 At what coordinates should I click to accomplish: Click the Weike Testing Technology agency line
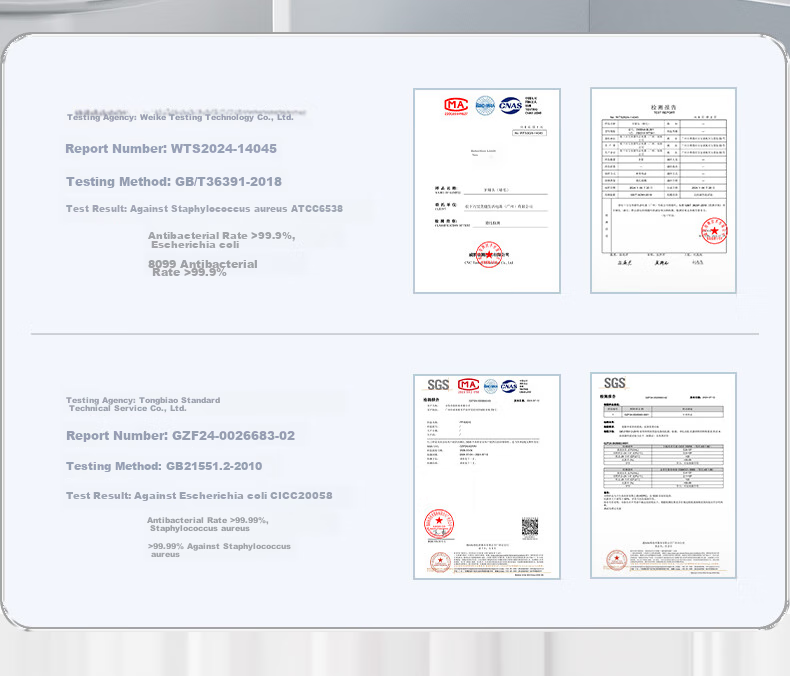[180, 117]
